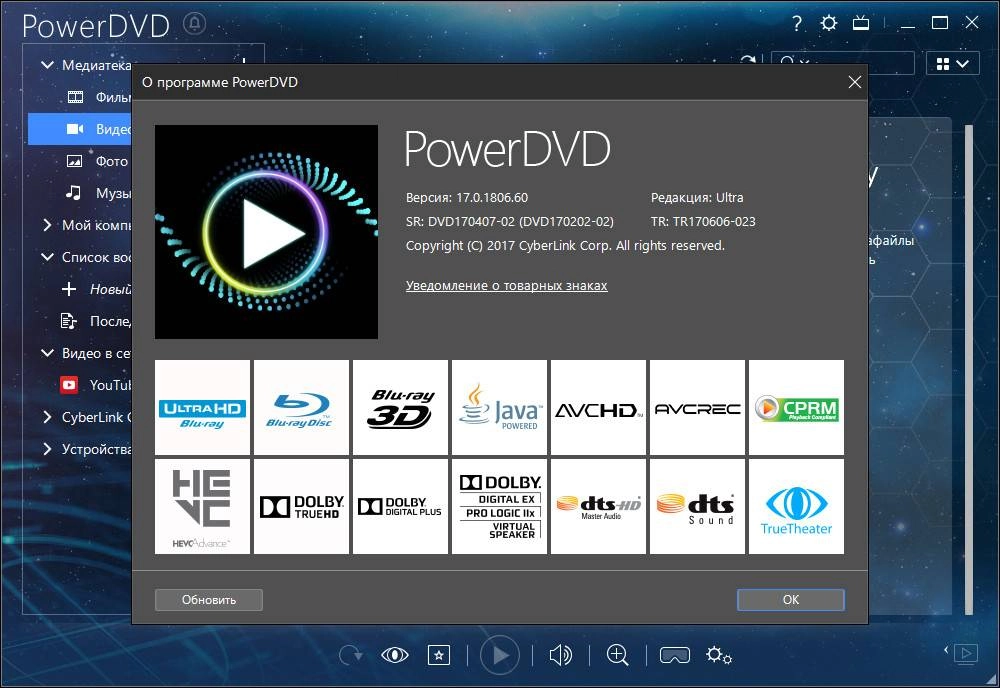The height and width of the screenshot is (688, 1000).
Task: Enable VR headset mode icon
Action: (675, 655)
